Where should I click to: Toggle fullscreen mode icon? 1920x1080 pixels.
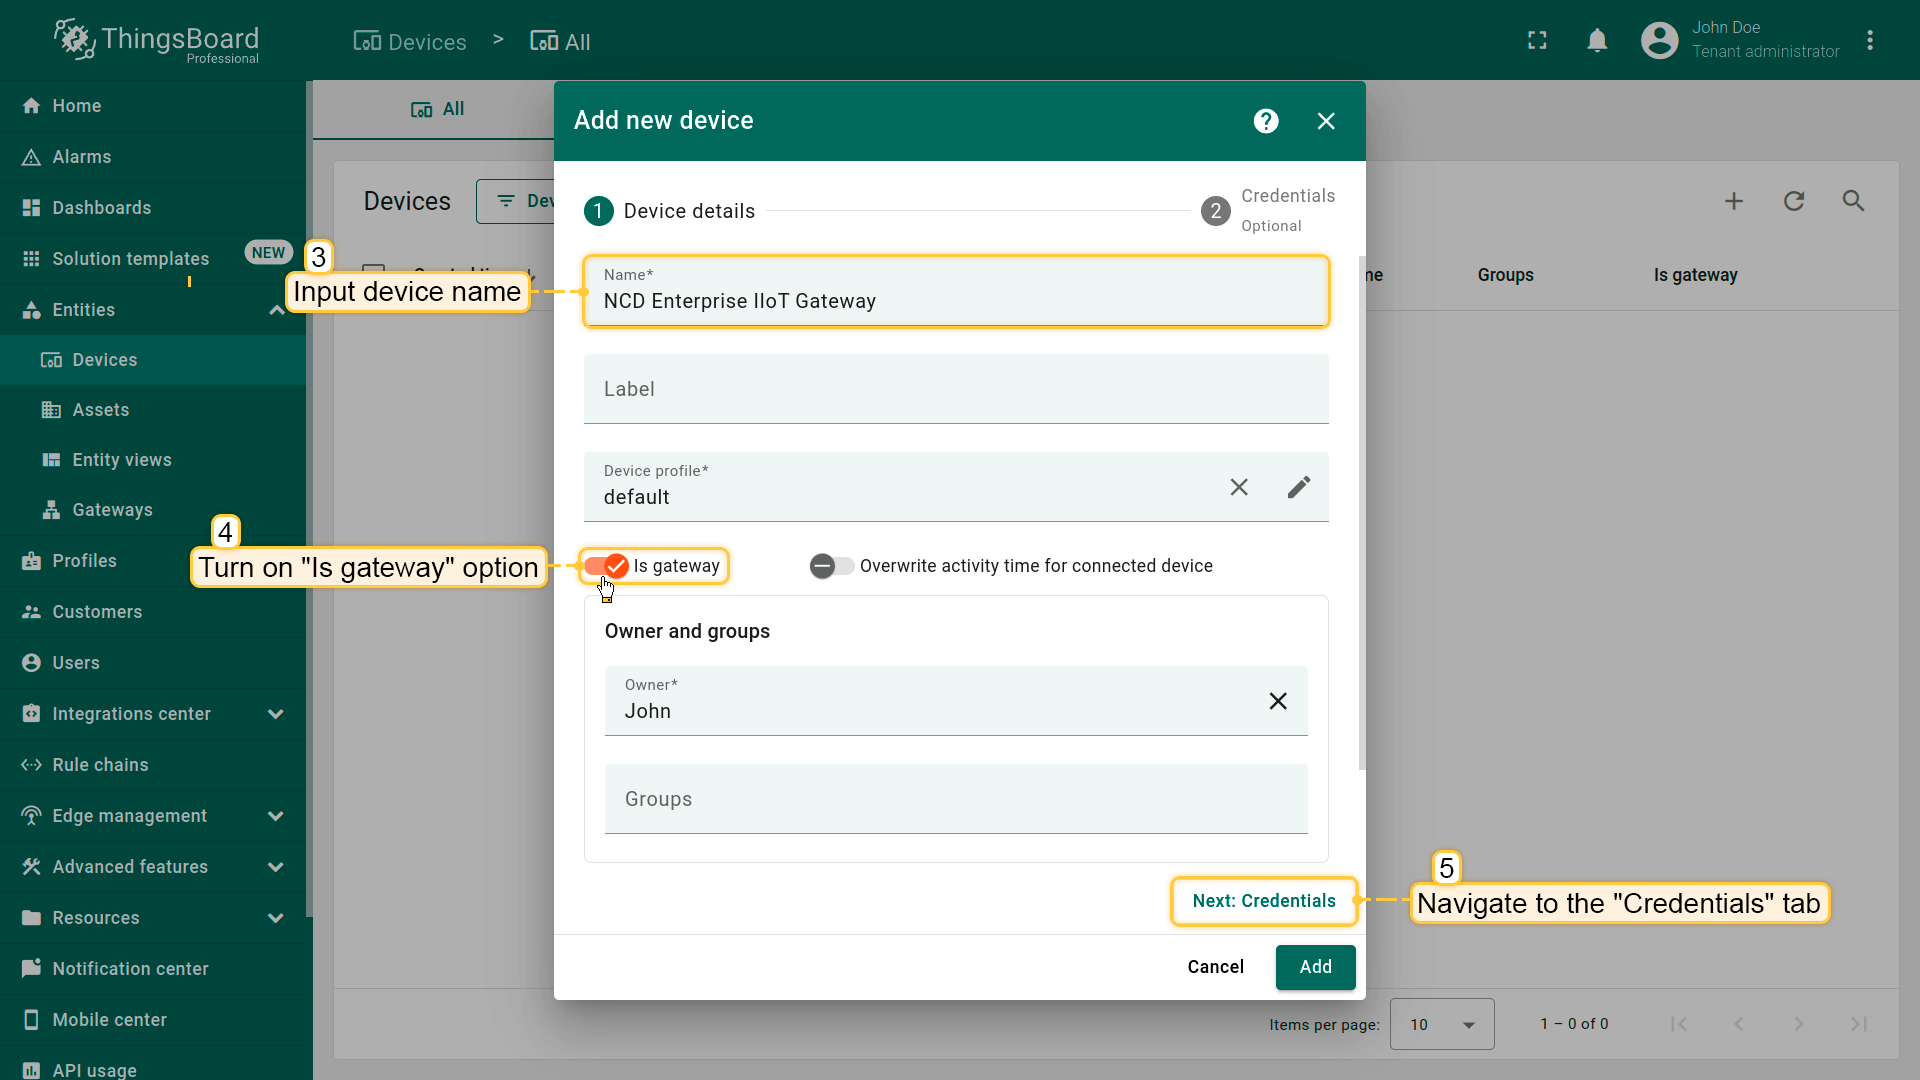coord(1537,40)
